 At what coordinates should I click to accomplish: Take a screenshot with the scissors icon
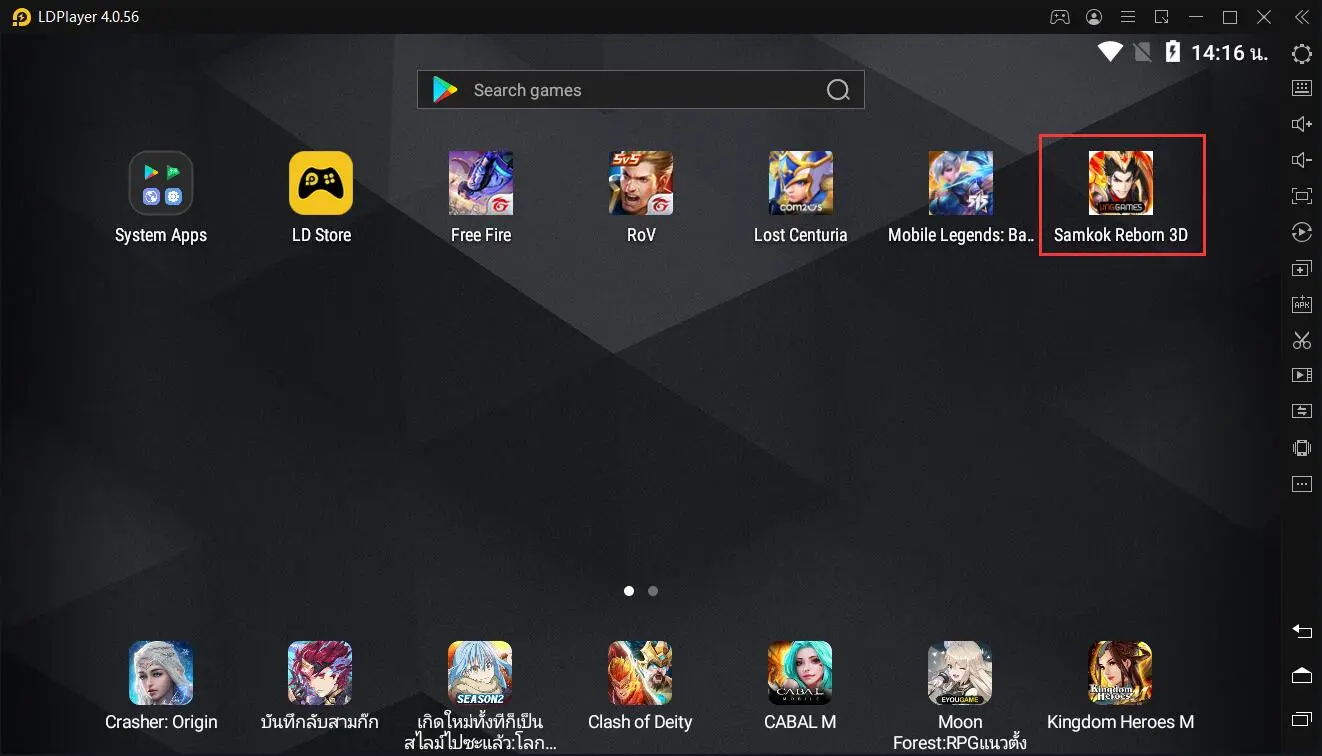[1301, 340]
